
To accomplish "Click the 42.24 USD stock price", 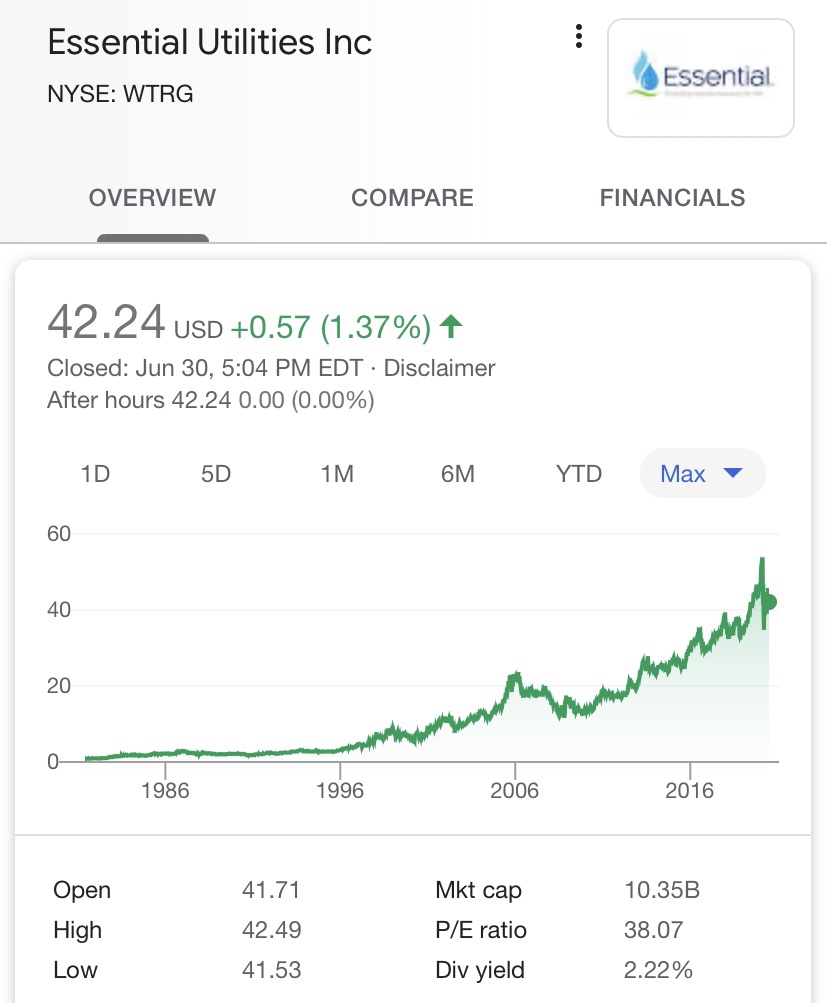I will (x=106, y=323).
